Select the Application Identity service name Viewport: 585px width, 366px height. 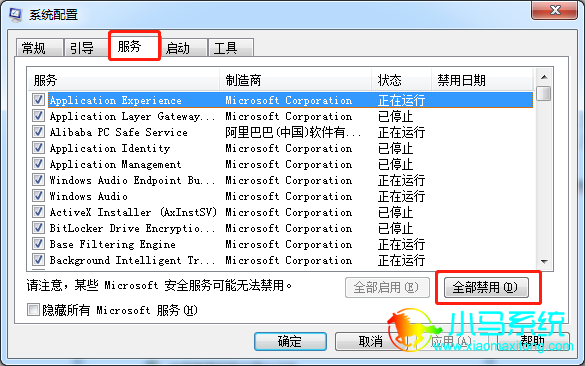110,148
